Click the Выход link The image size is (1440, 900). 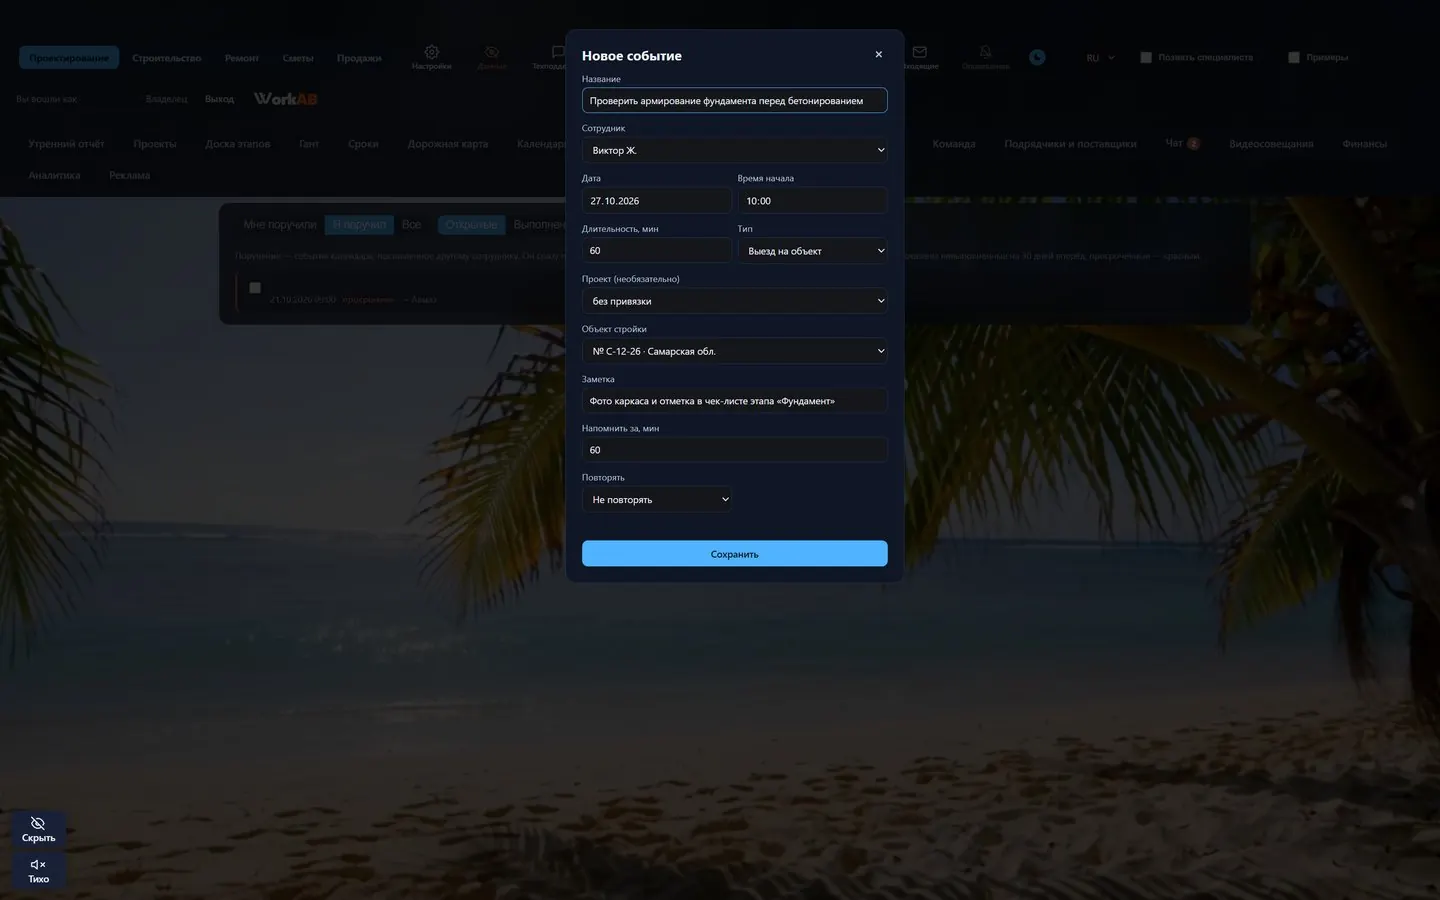[219, 99]
